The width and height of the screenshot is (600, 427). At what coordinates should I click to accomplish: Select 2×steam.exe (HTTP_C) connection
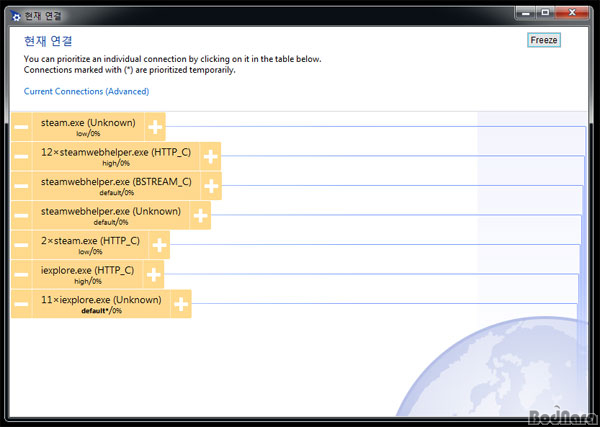[90, 244]
